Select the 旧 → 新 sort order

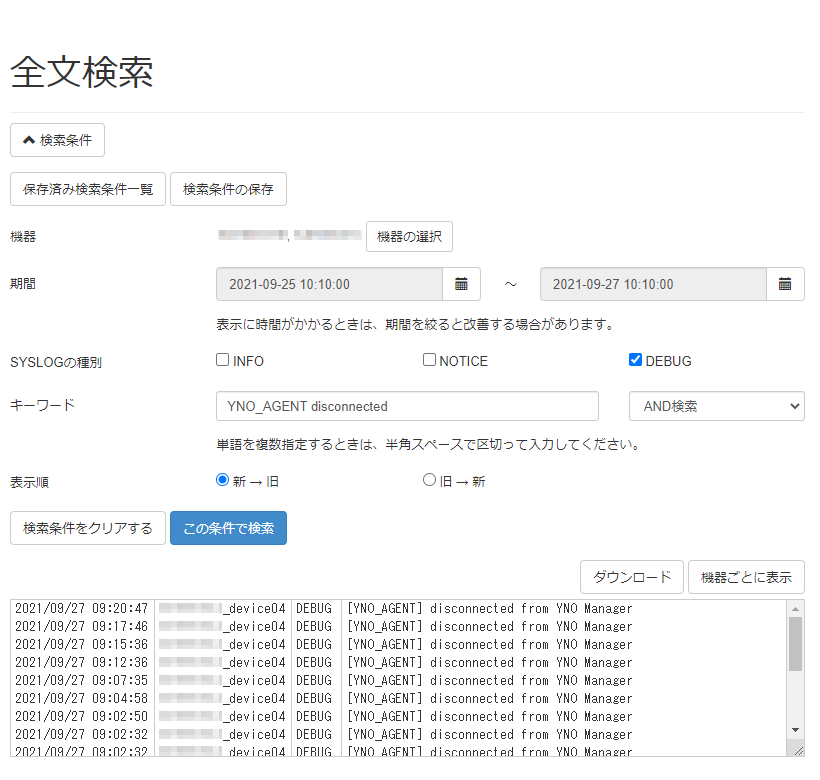pos(429,480)
